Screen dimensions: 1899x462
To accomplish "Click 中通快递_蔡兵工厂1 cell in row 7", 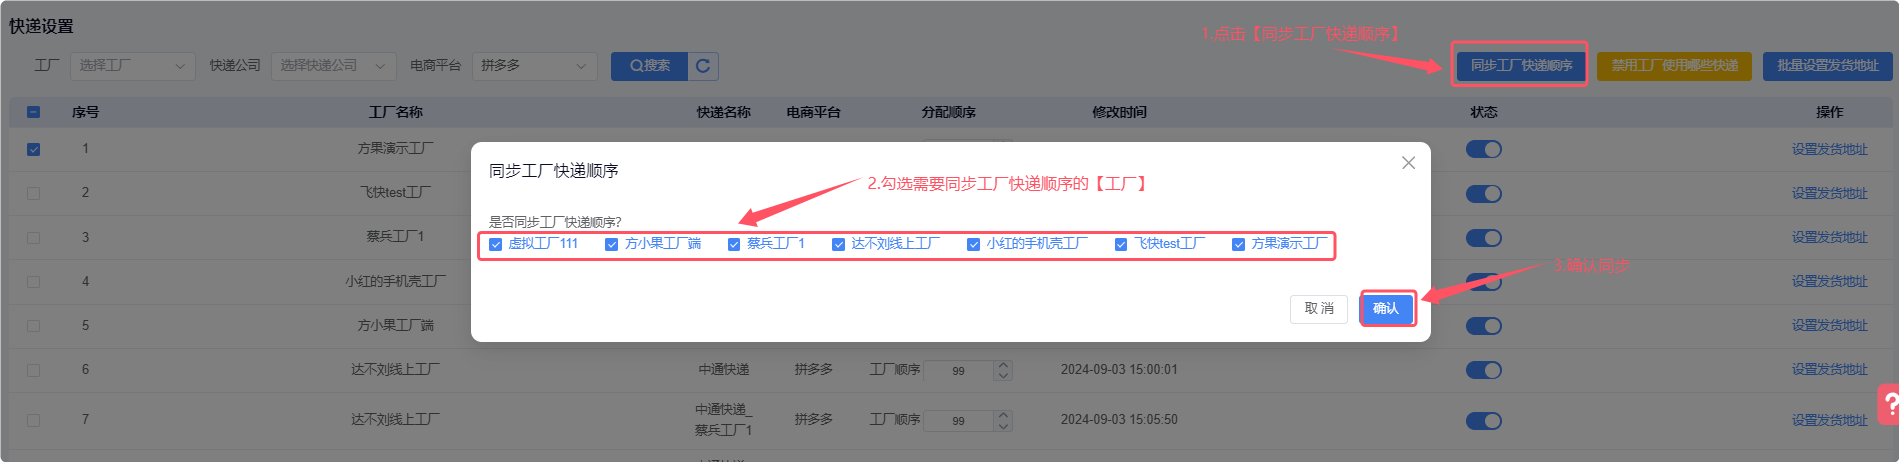I will tap(723, 420).
